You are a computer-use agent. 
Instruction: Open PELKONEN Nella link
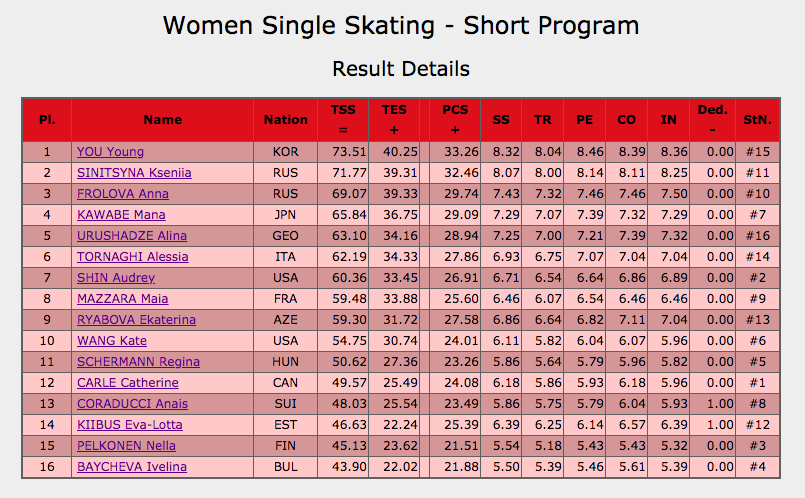126,446
